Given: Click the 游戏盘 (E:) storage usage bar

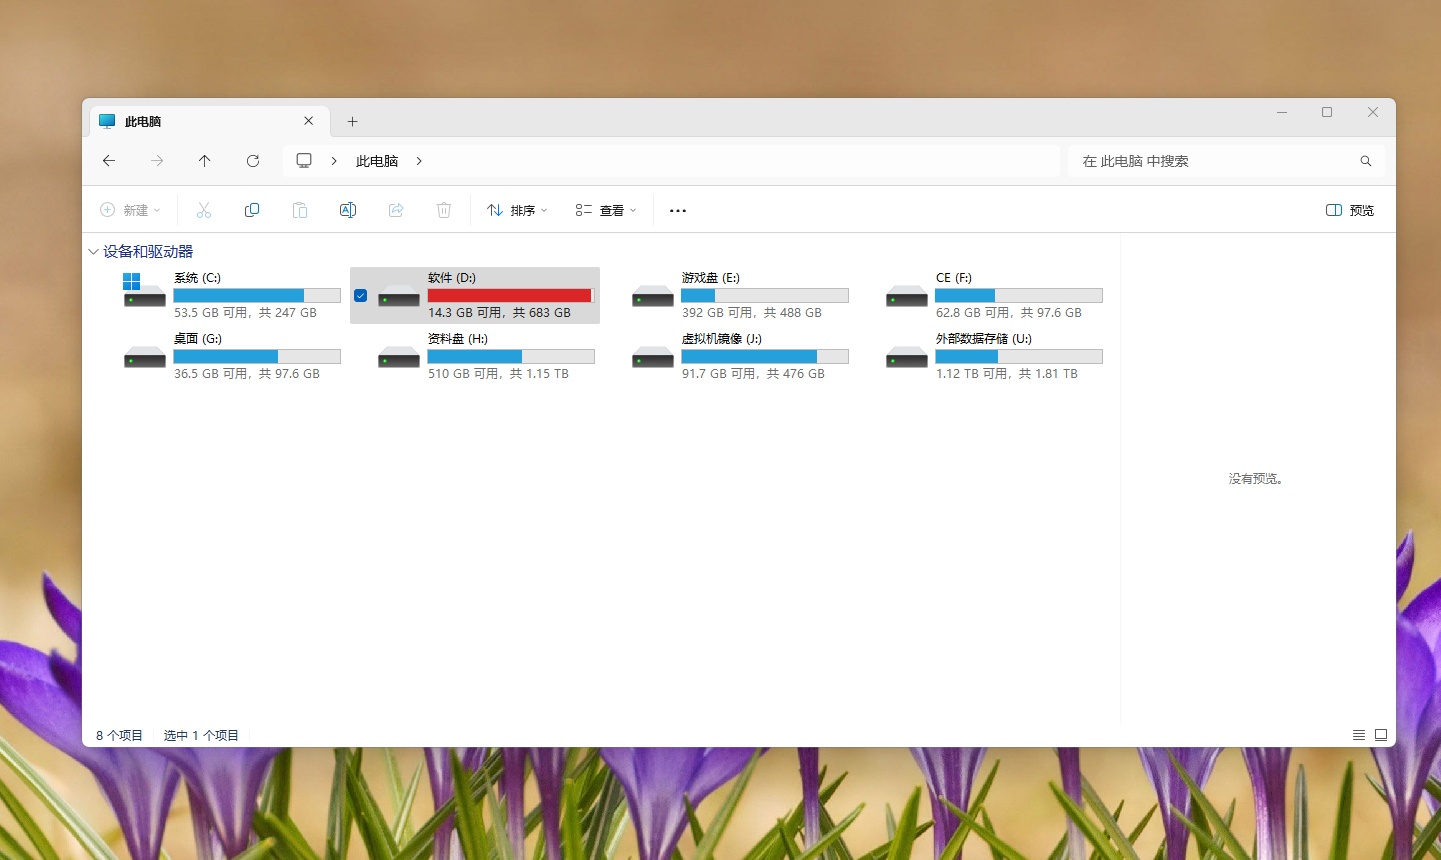Looking at the screenshot, I should pos(764,296).
